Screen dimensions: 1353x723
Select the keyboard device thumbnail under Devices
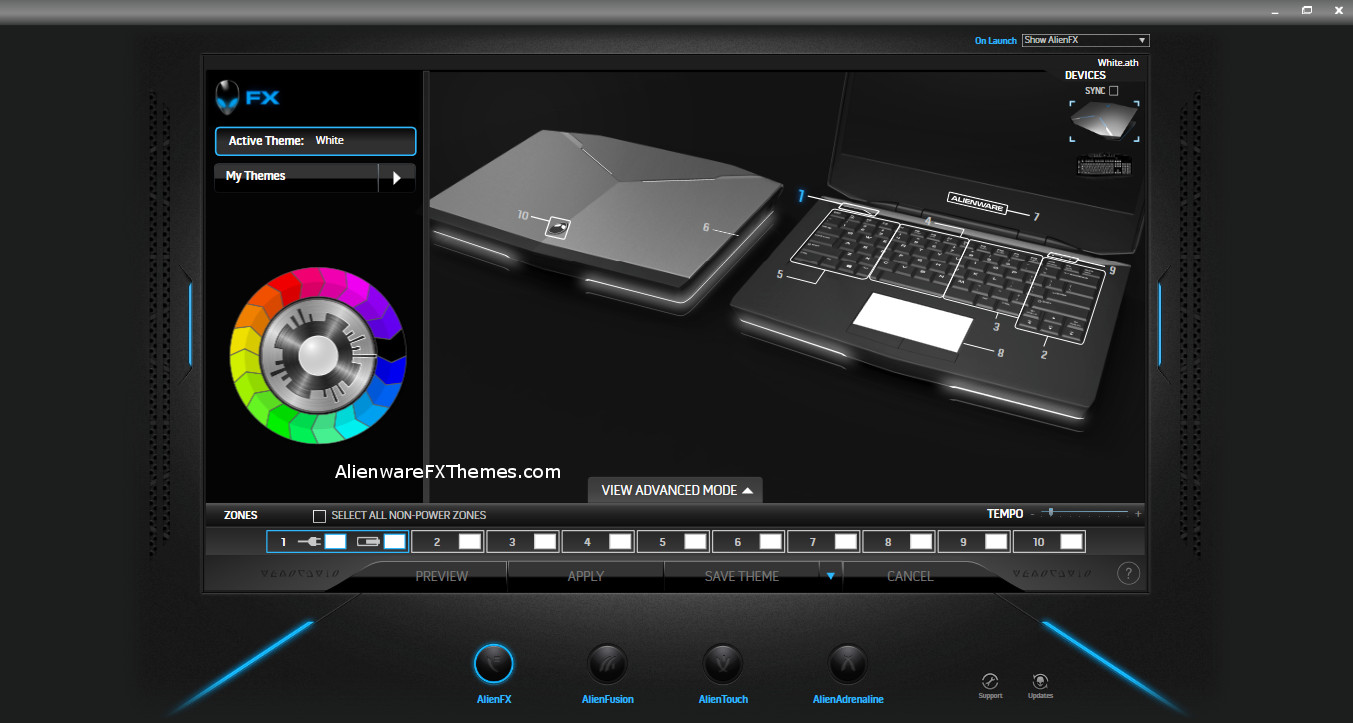pos(1104,166)
